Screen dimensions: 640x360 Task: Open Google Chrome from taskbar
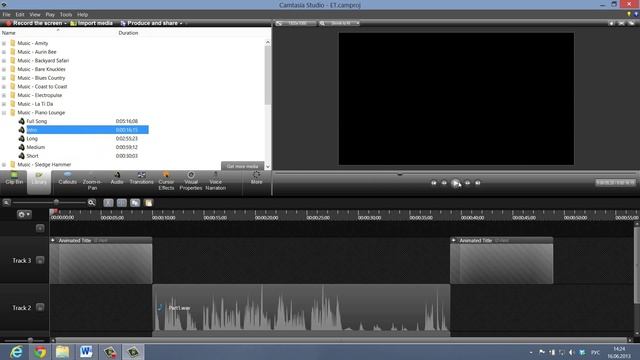coord(40,352)
